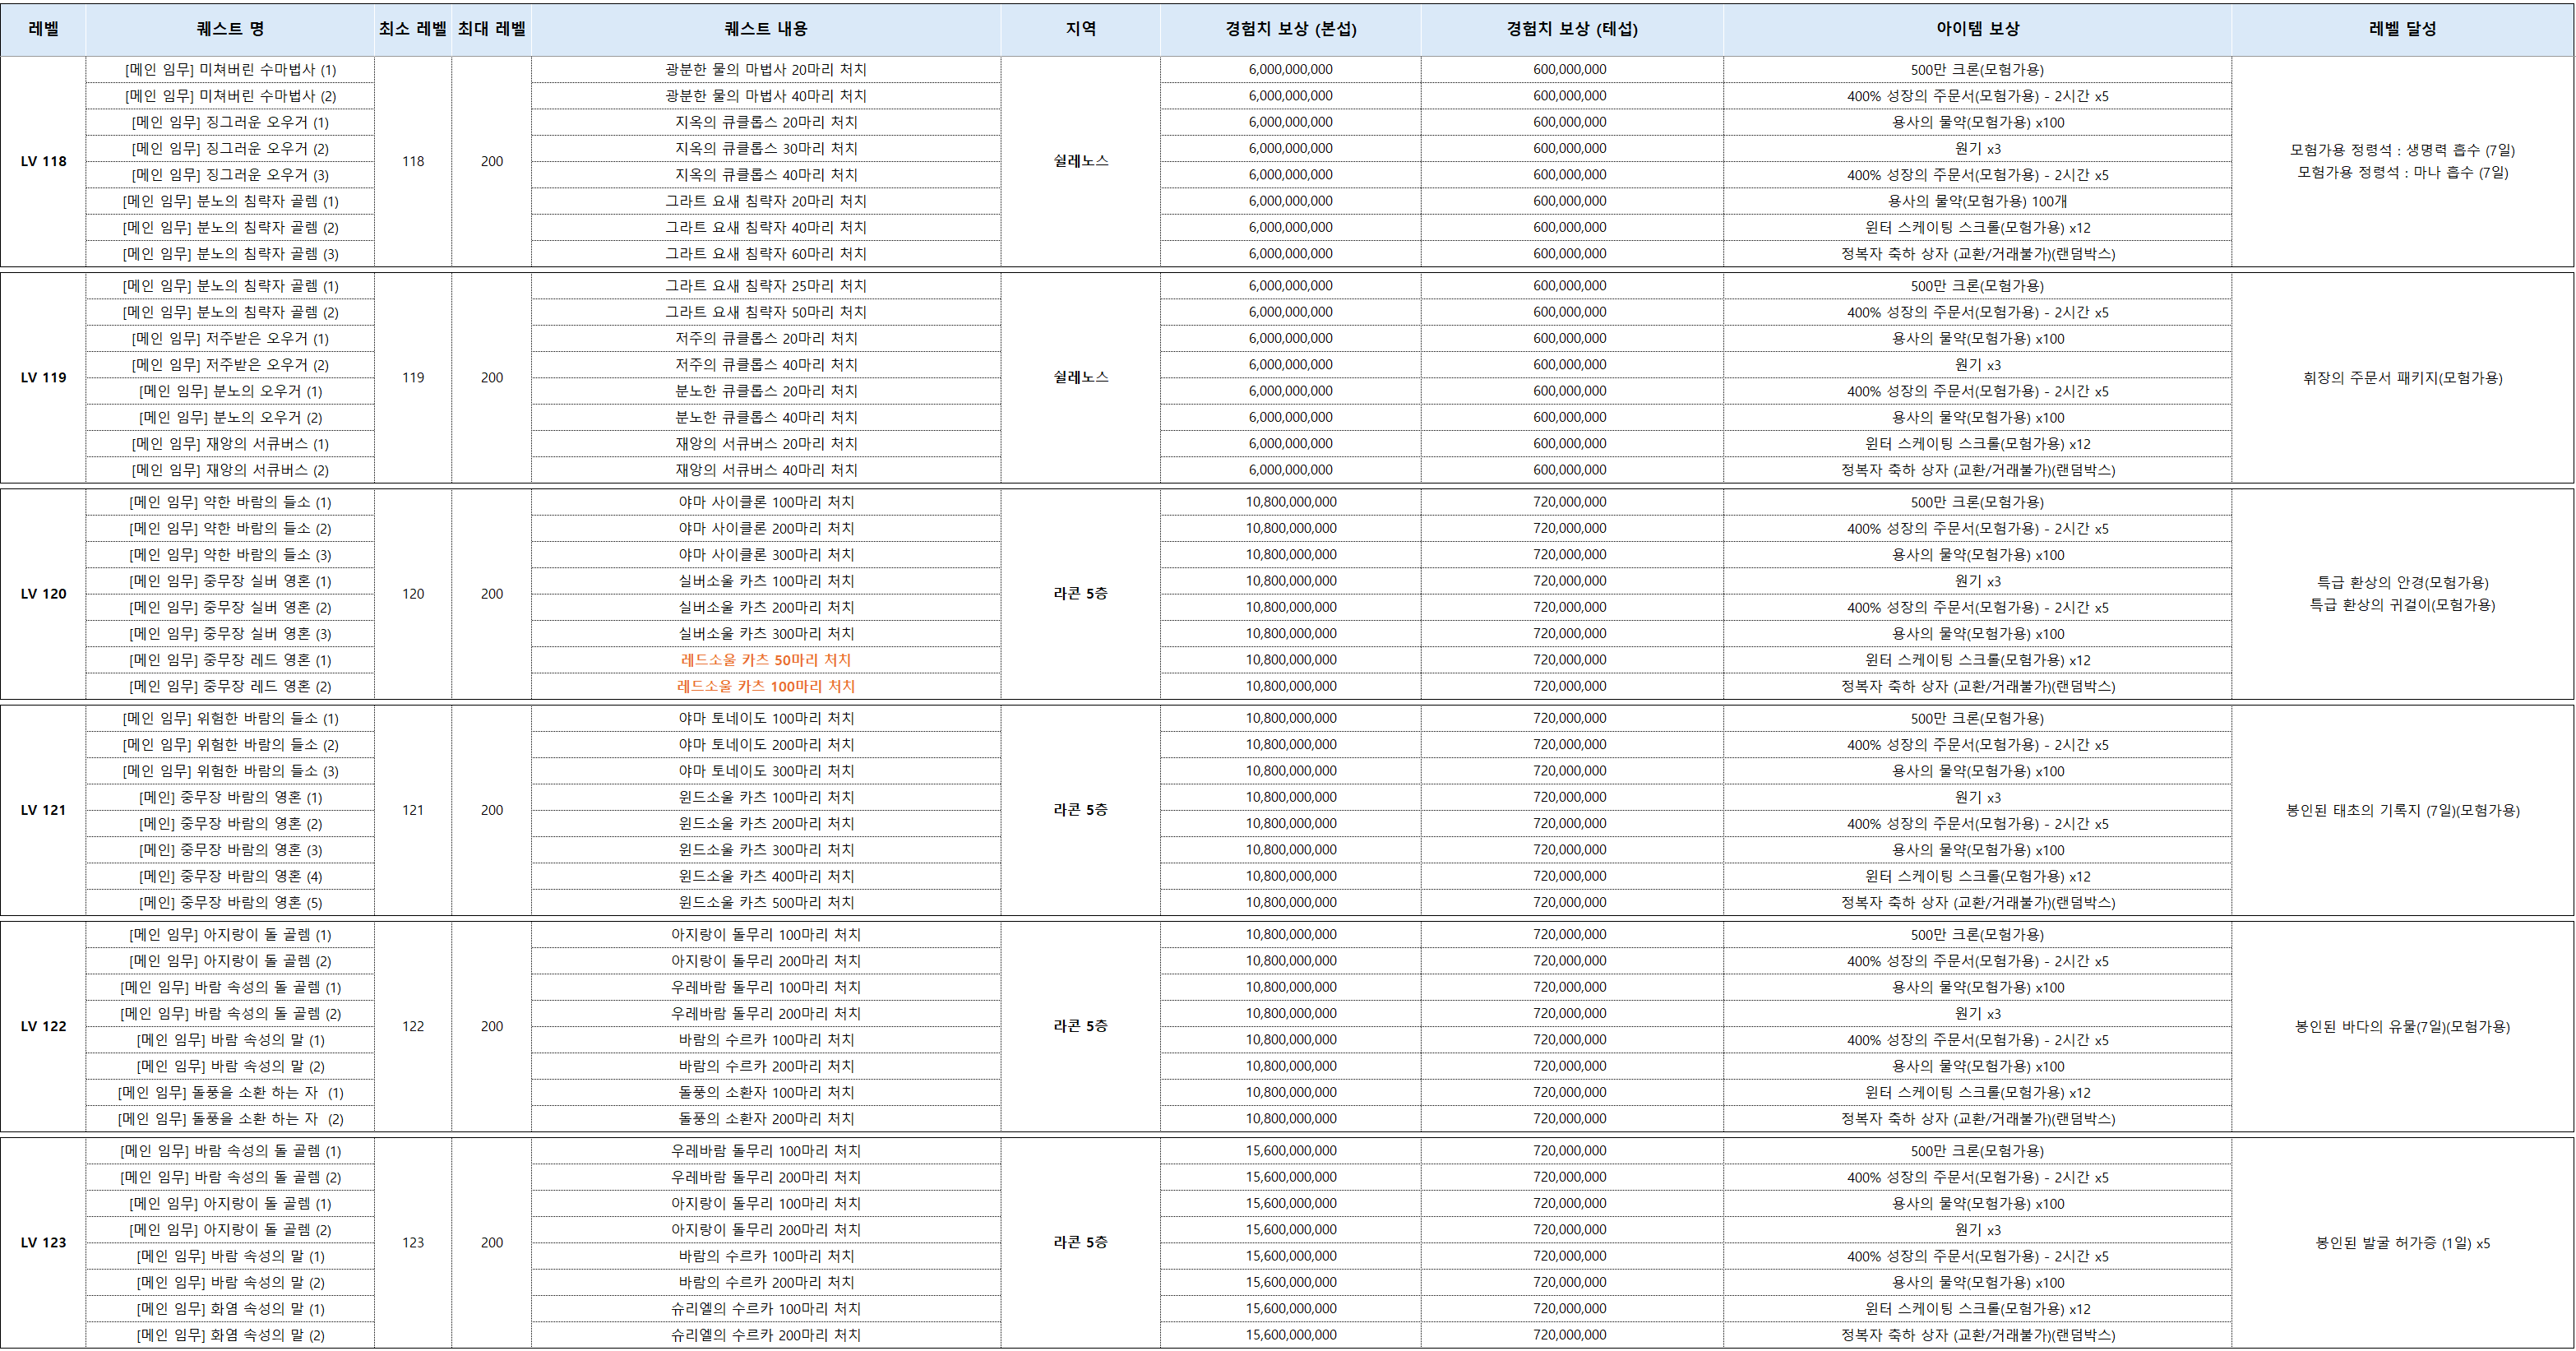The width and height of the screenshot is (2576, 1351).
Task: Select 화염 속성의 말 (2) quest cell
Action: [230, 1335]
